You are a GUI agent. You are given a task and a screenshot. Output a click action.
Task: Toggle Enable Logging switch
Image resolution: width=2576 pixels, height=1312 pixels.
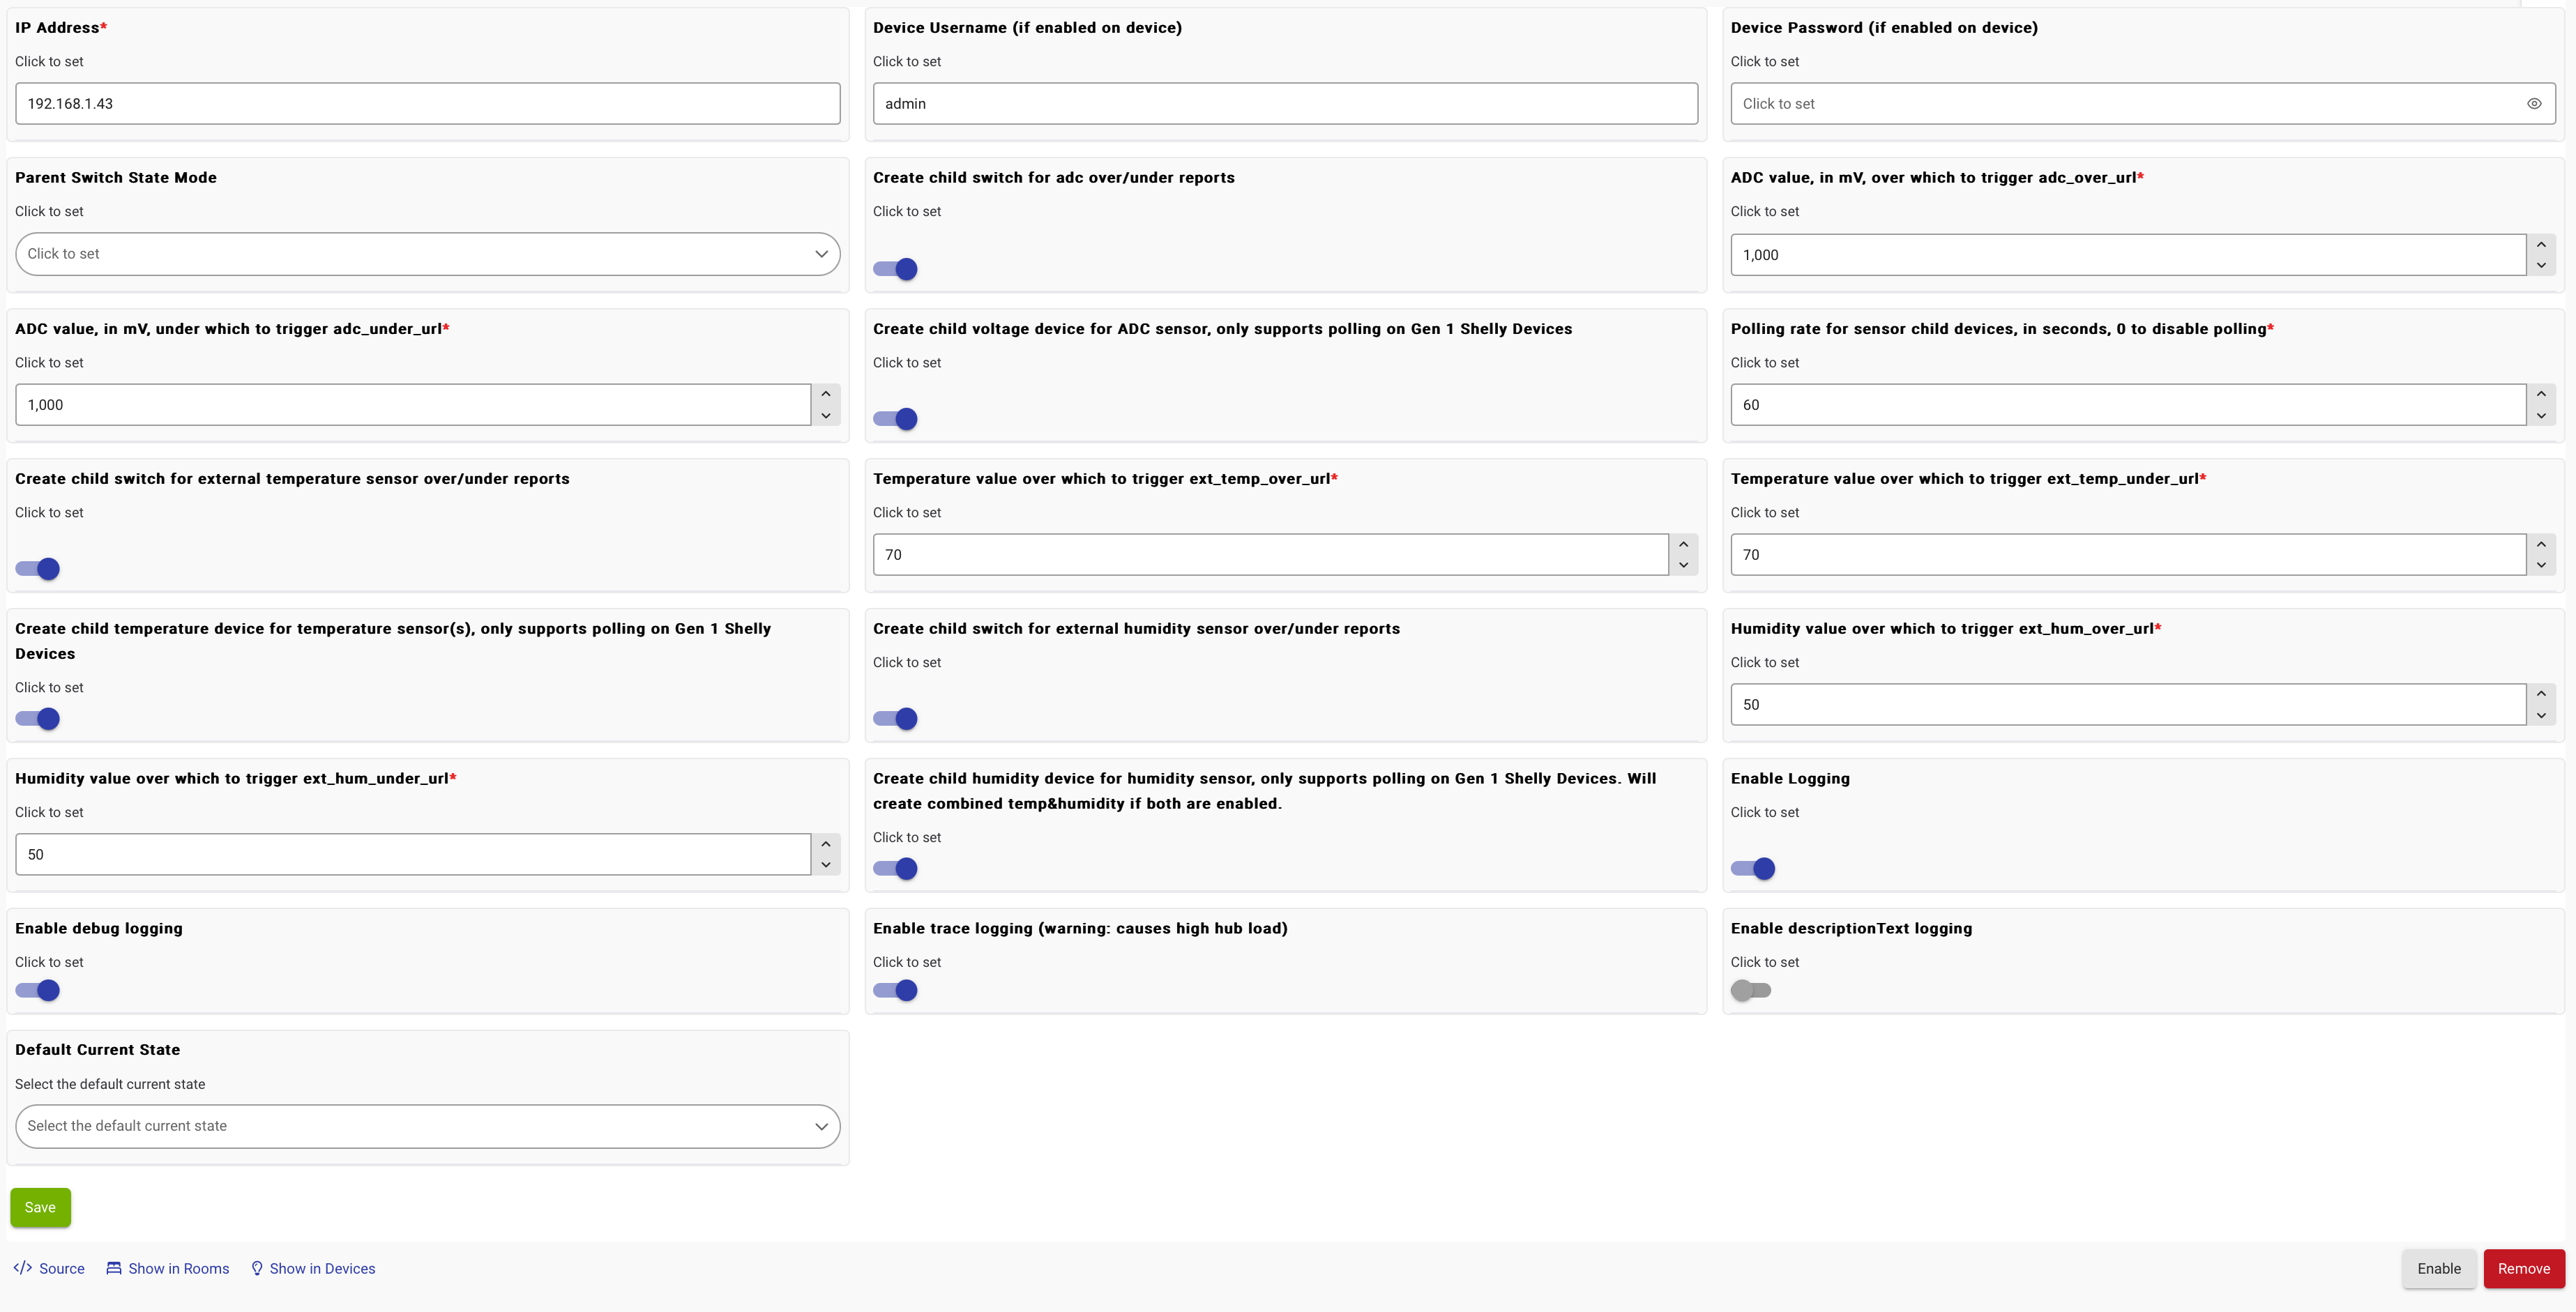1753,869
